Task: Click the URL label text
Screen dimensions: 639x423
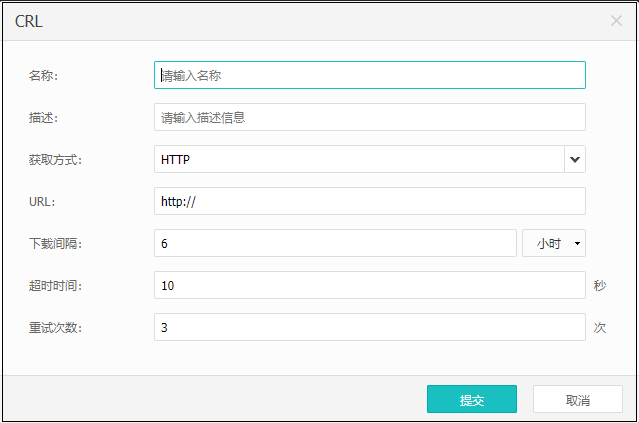Action: tap(42, 201)
